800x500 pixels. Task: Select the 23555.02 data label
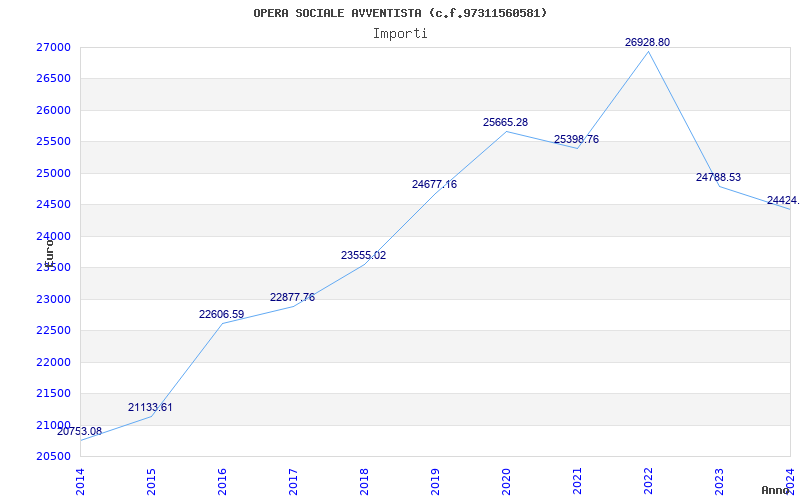click(363, 256)
